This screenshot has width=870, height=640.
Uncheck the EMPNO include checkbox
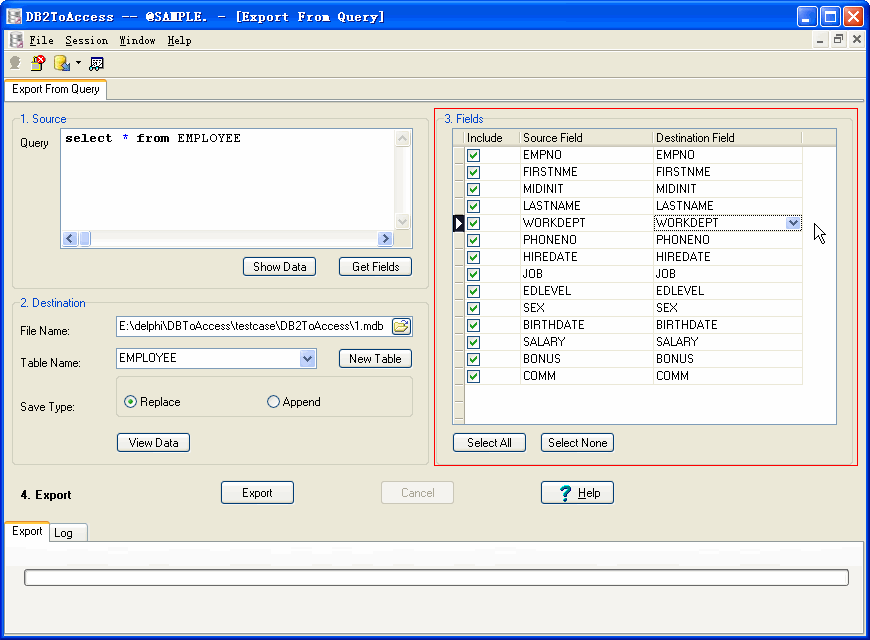point(473,155)
